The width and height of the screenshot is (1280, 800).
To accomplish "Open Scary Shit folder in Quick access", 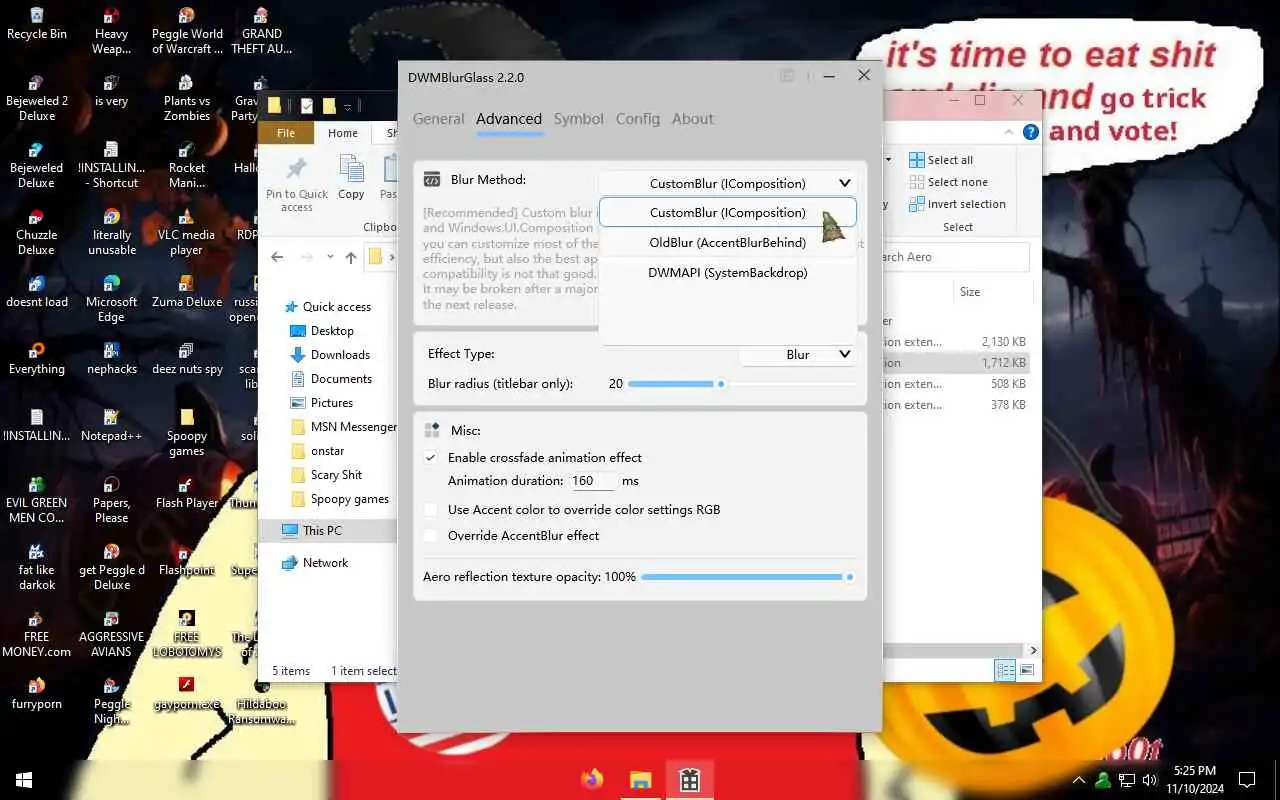I will [336, 475].
